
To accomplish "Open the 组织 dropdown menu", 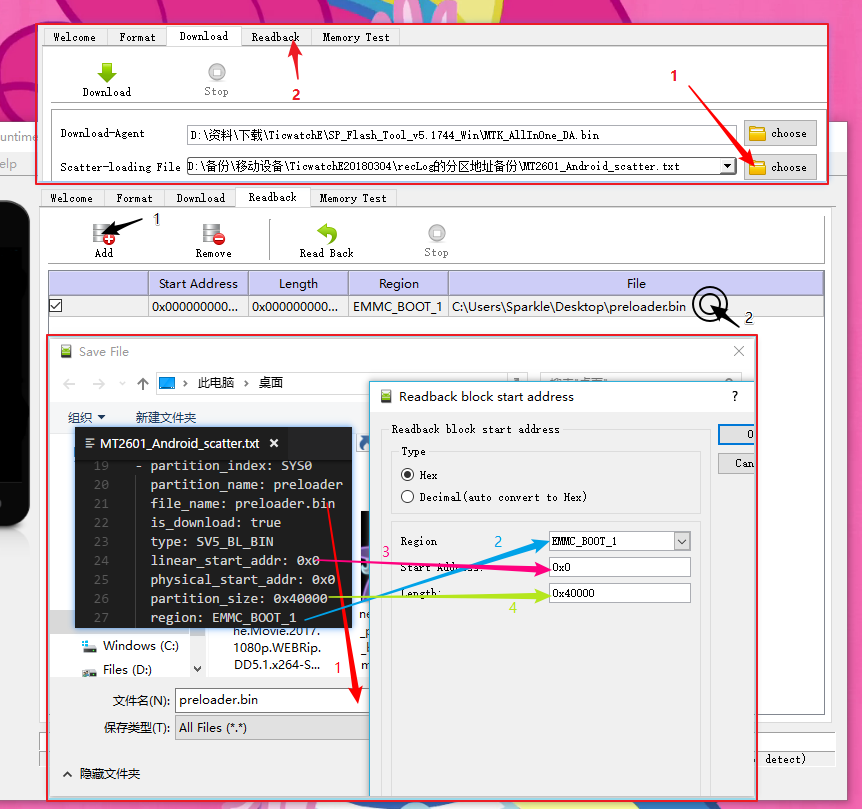I will coord(86,418).
